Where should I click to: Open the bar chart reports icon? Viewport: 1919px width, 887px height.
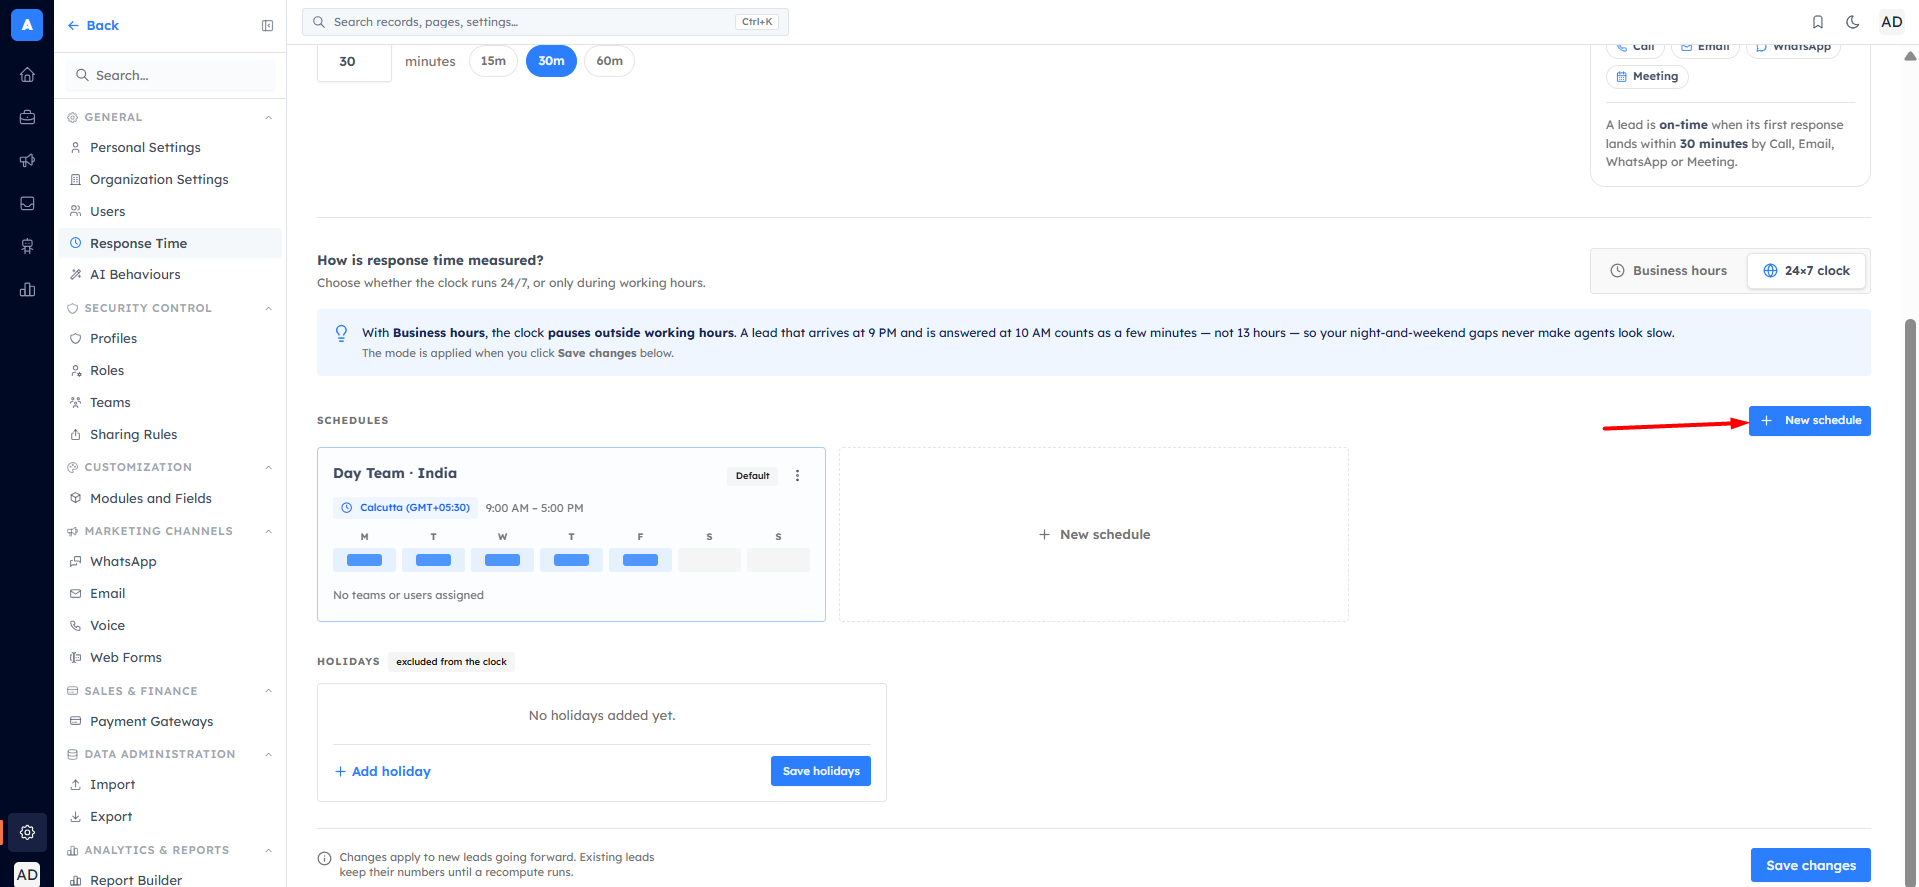[27, 289]
